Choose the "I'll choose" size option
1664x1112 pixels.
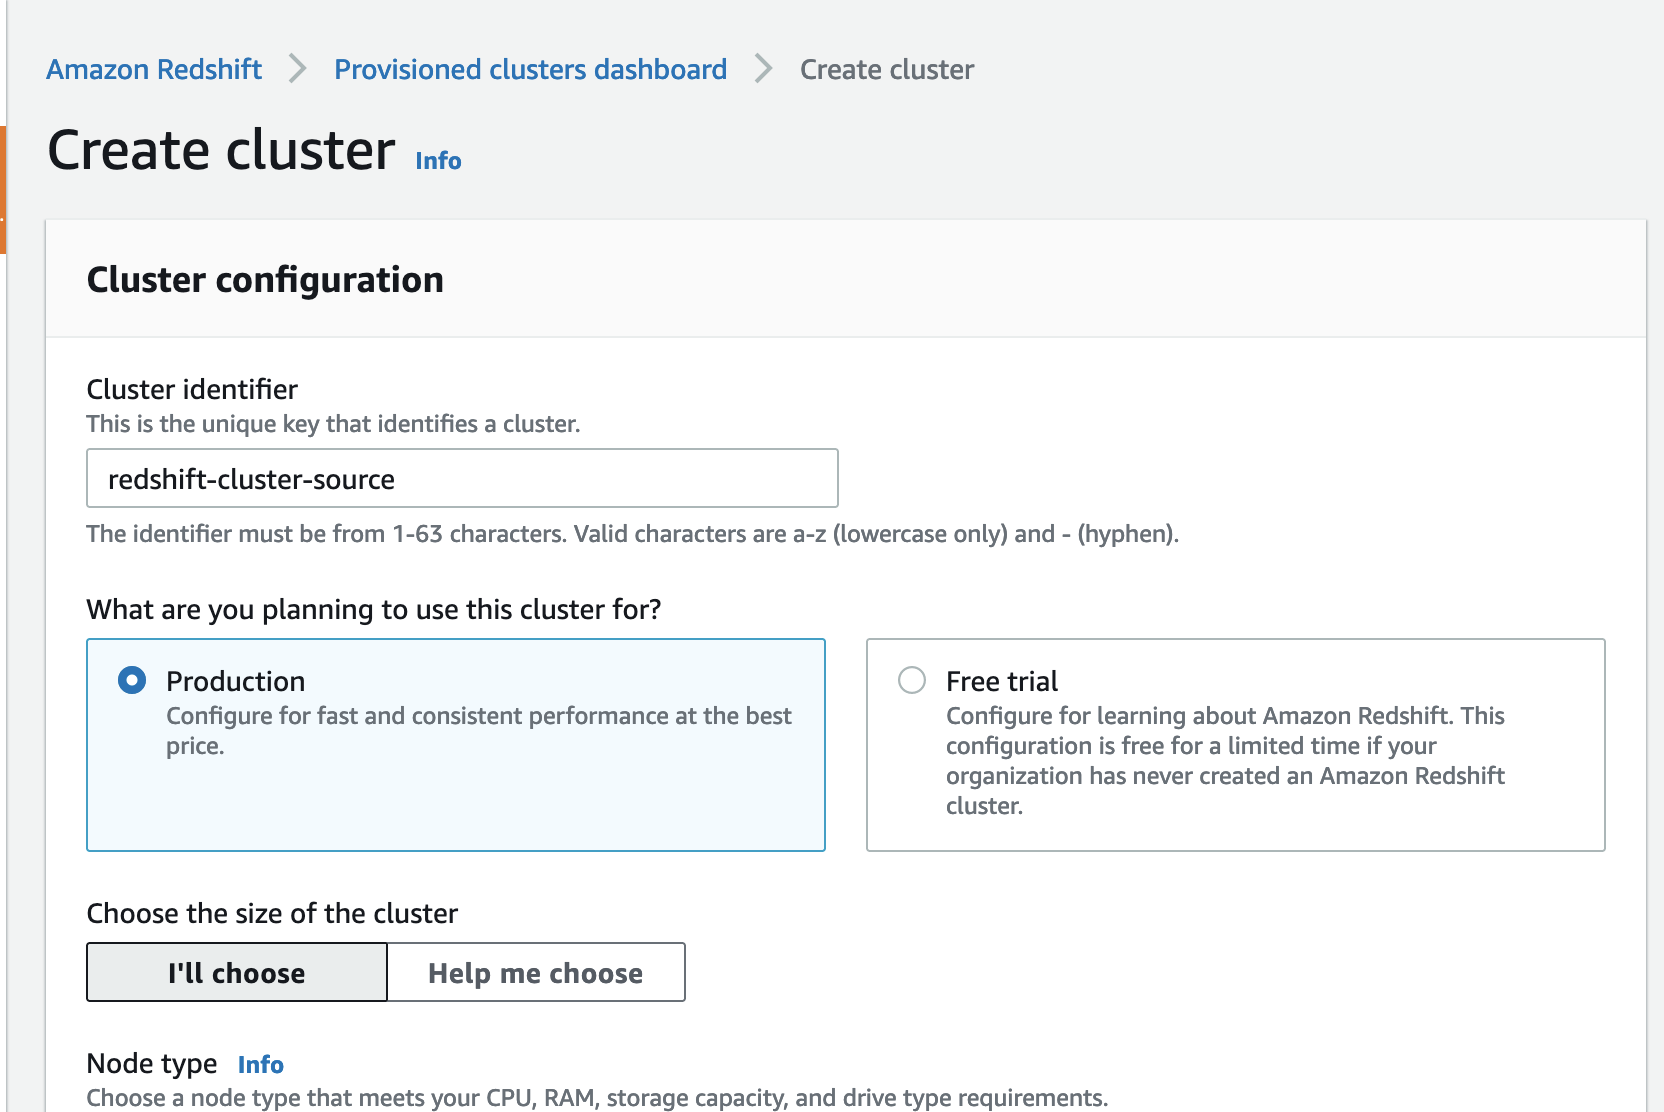click(237, 973)
